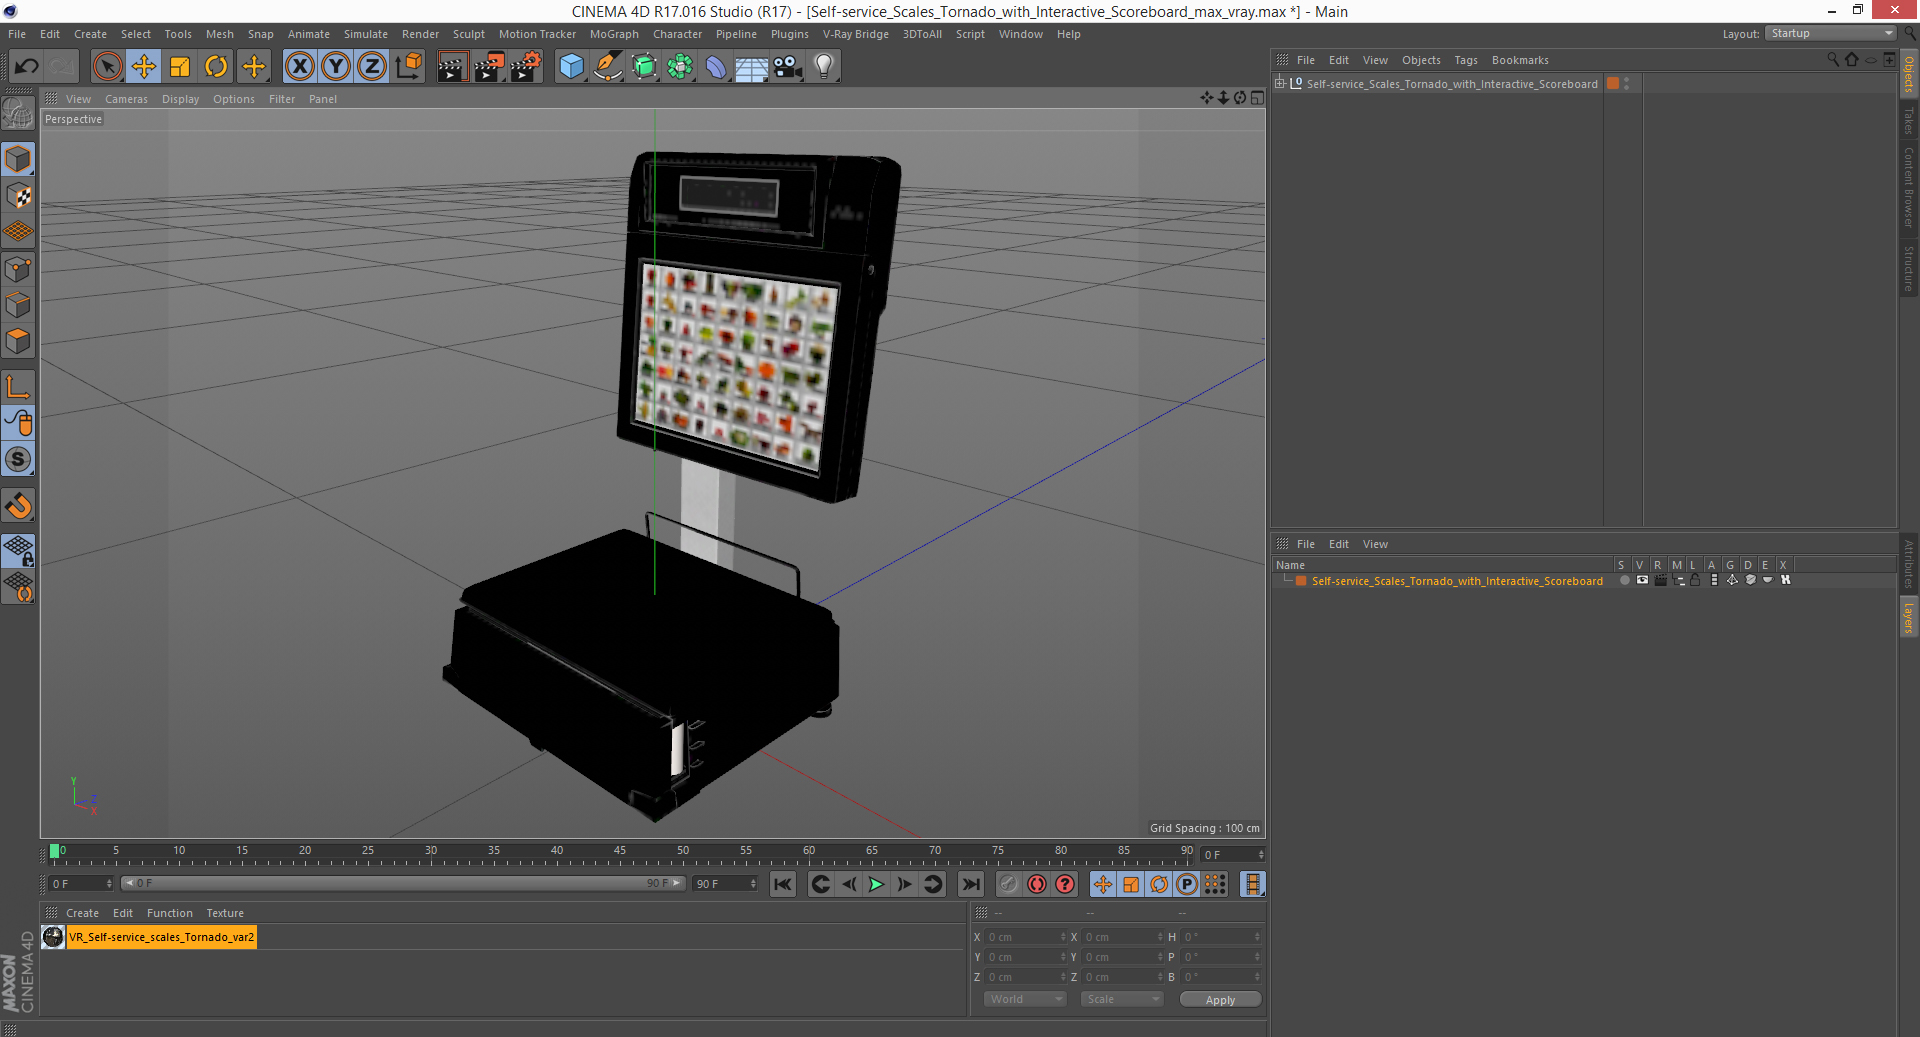Image resolution: width=1920 pixels, height=1037 pixels.
Task: Open material manager Texture menu
Action: point(225,913)
